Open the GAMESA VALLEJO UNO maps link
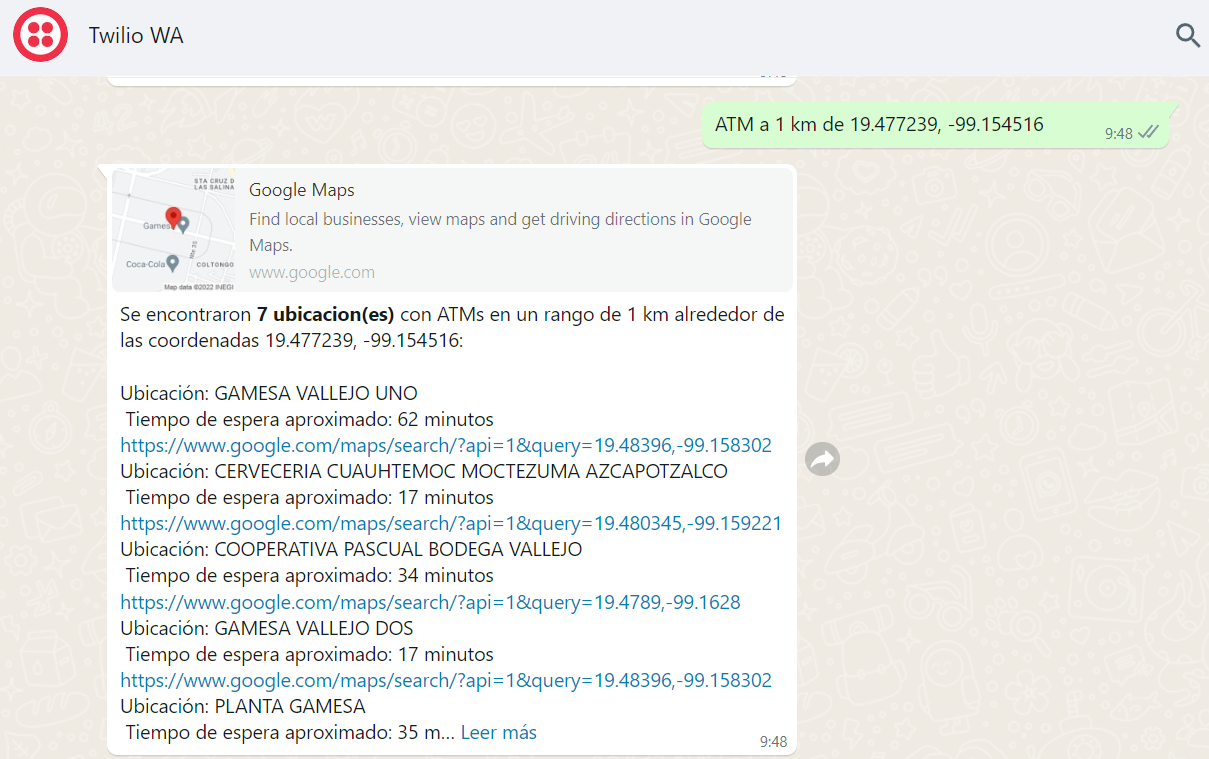This screenshot has height=759, width=1209. pos(445,445)
